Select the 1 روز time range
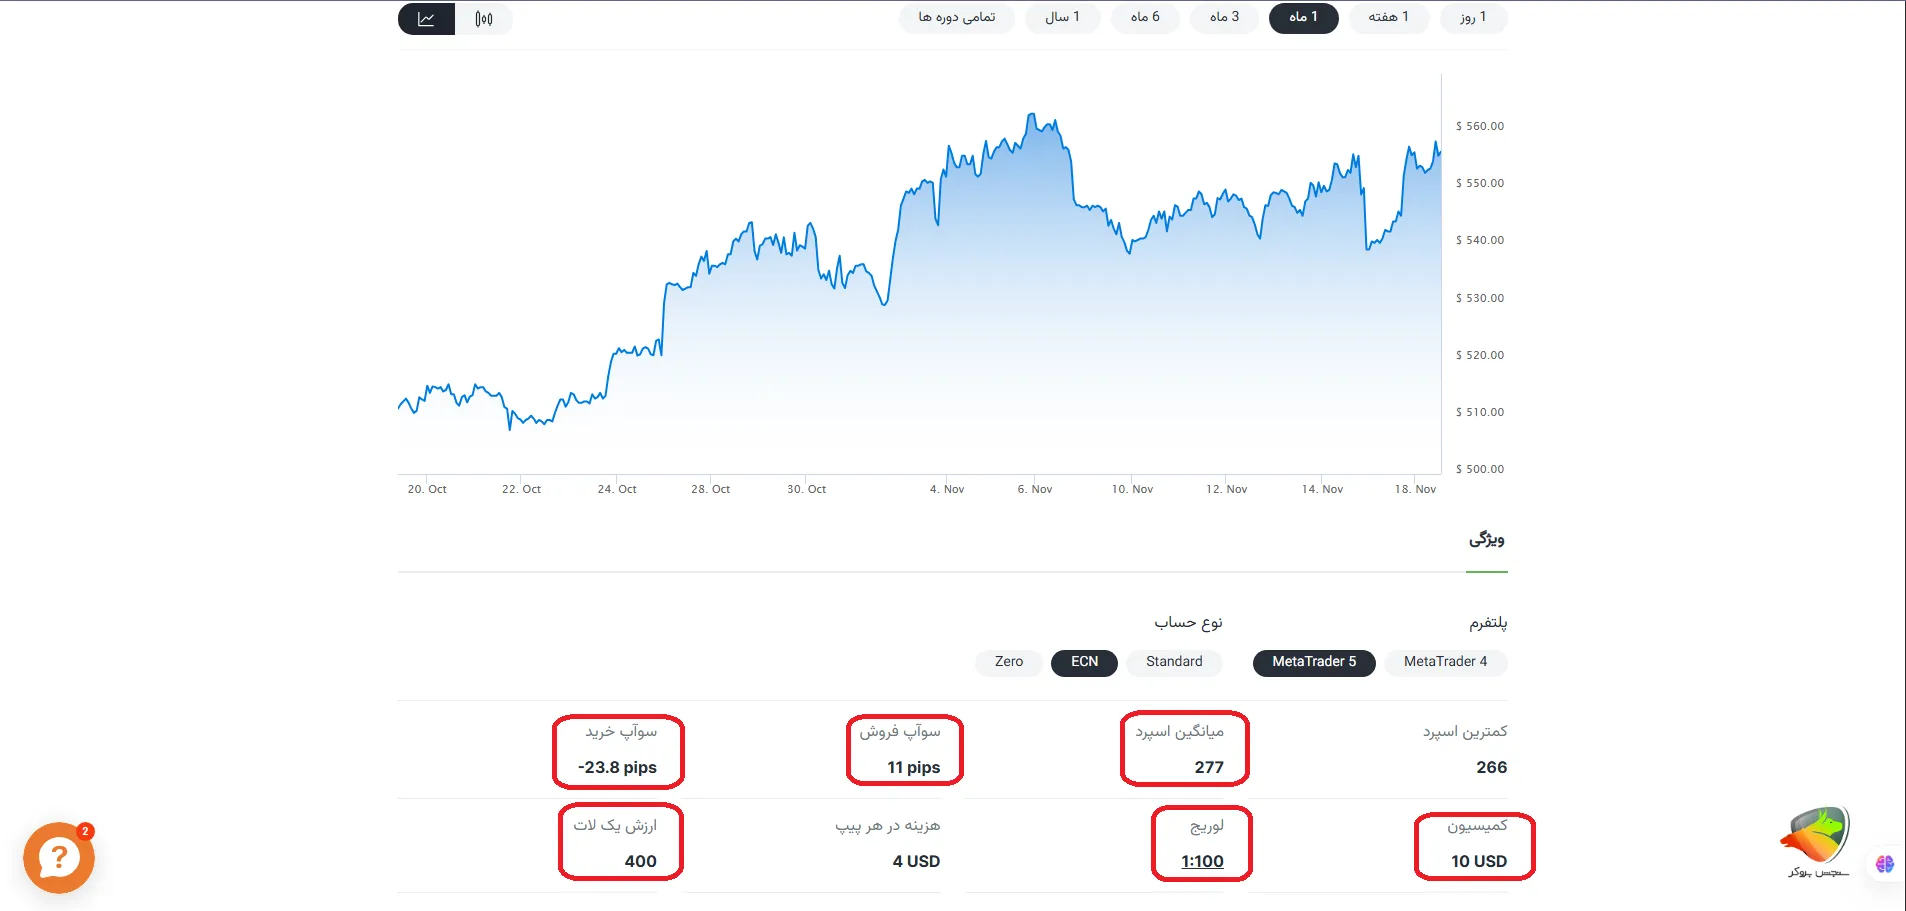Screen dimensions: 1906x911 click(1473, 18)
